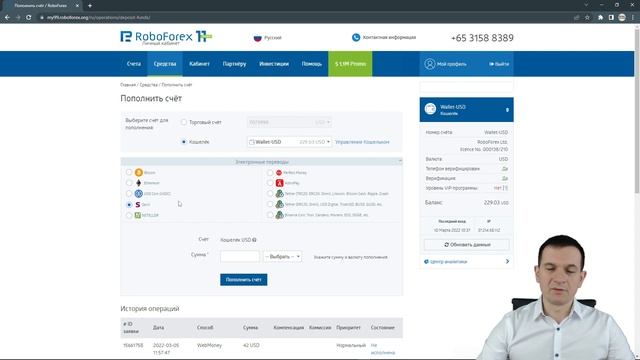The image size is (640, 360).
Task: Open the Инвестиции menu
Action: click(x=274, y=64)
